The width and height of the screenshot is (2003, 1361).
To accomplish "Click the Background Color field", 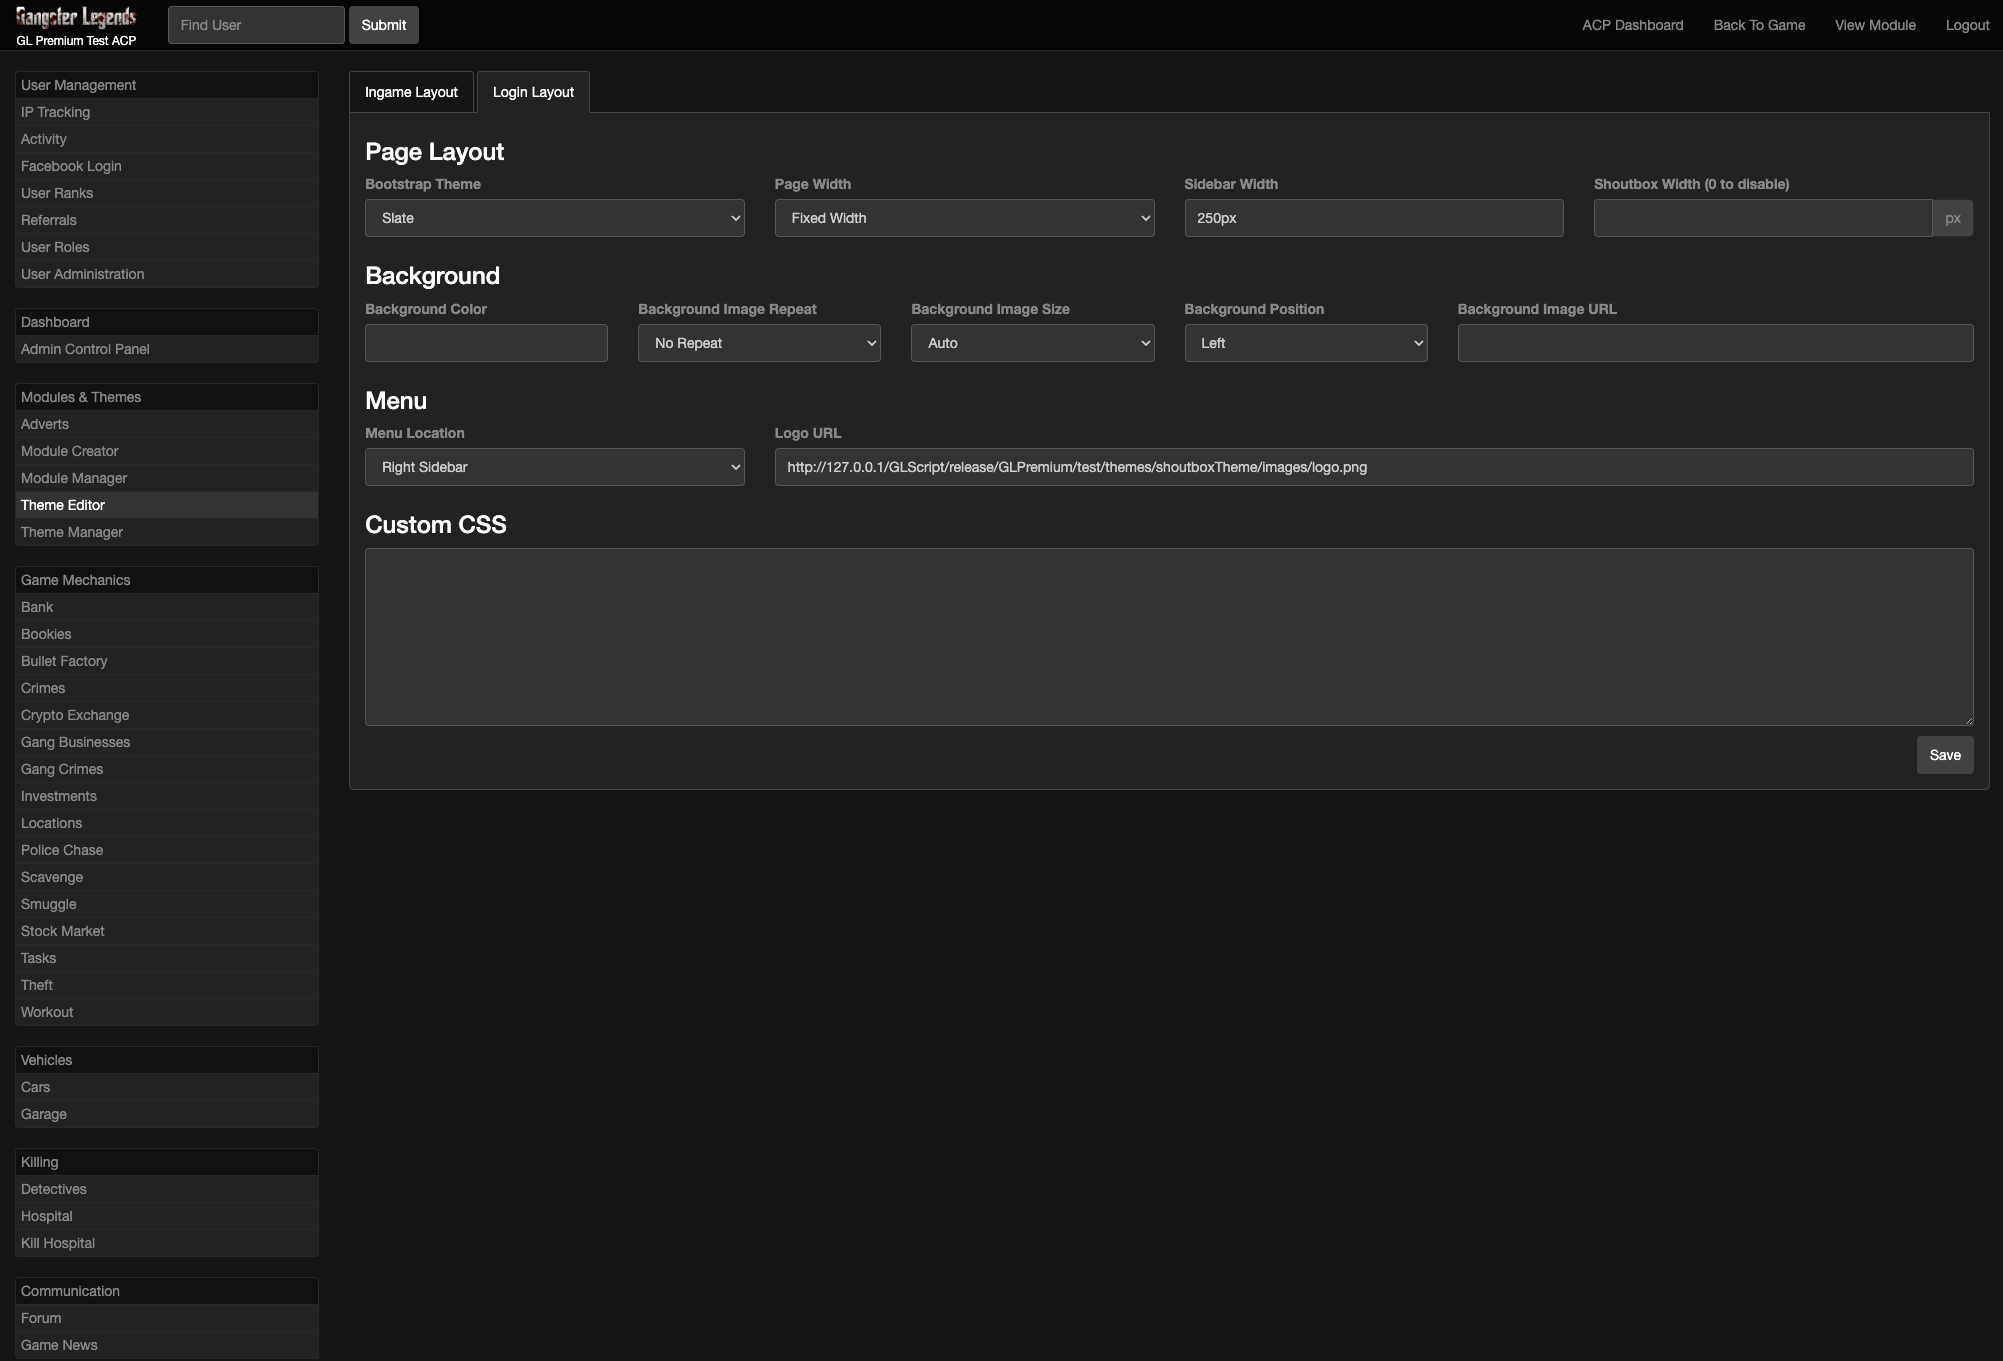I will point(486,343).
